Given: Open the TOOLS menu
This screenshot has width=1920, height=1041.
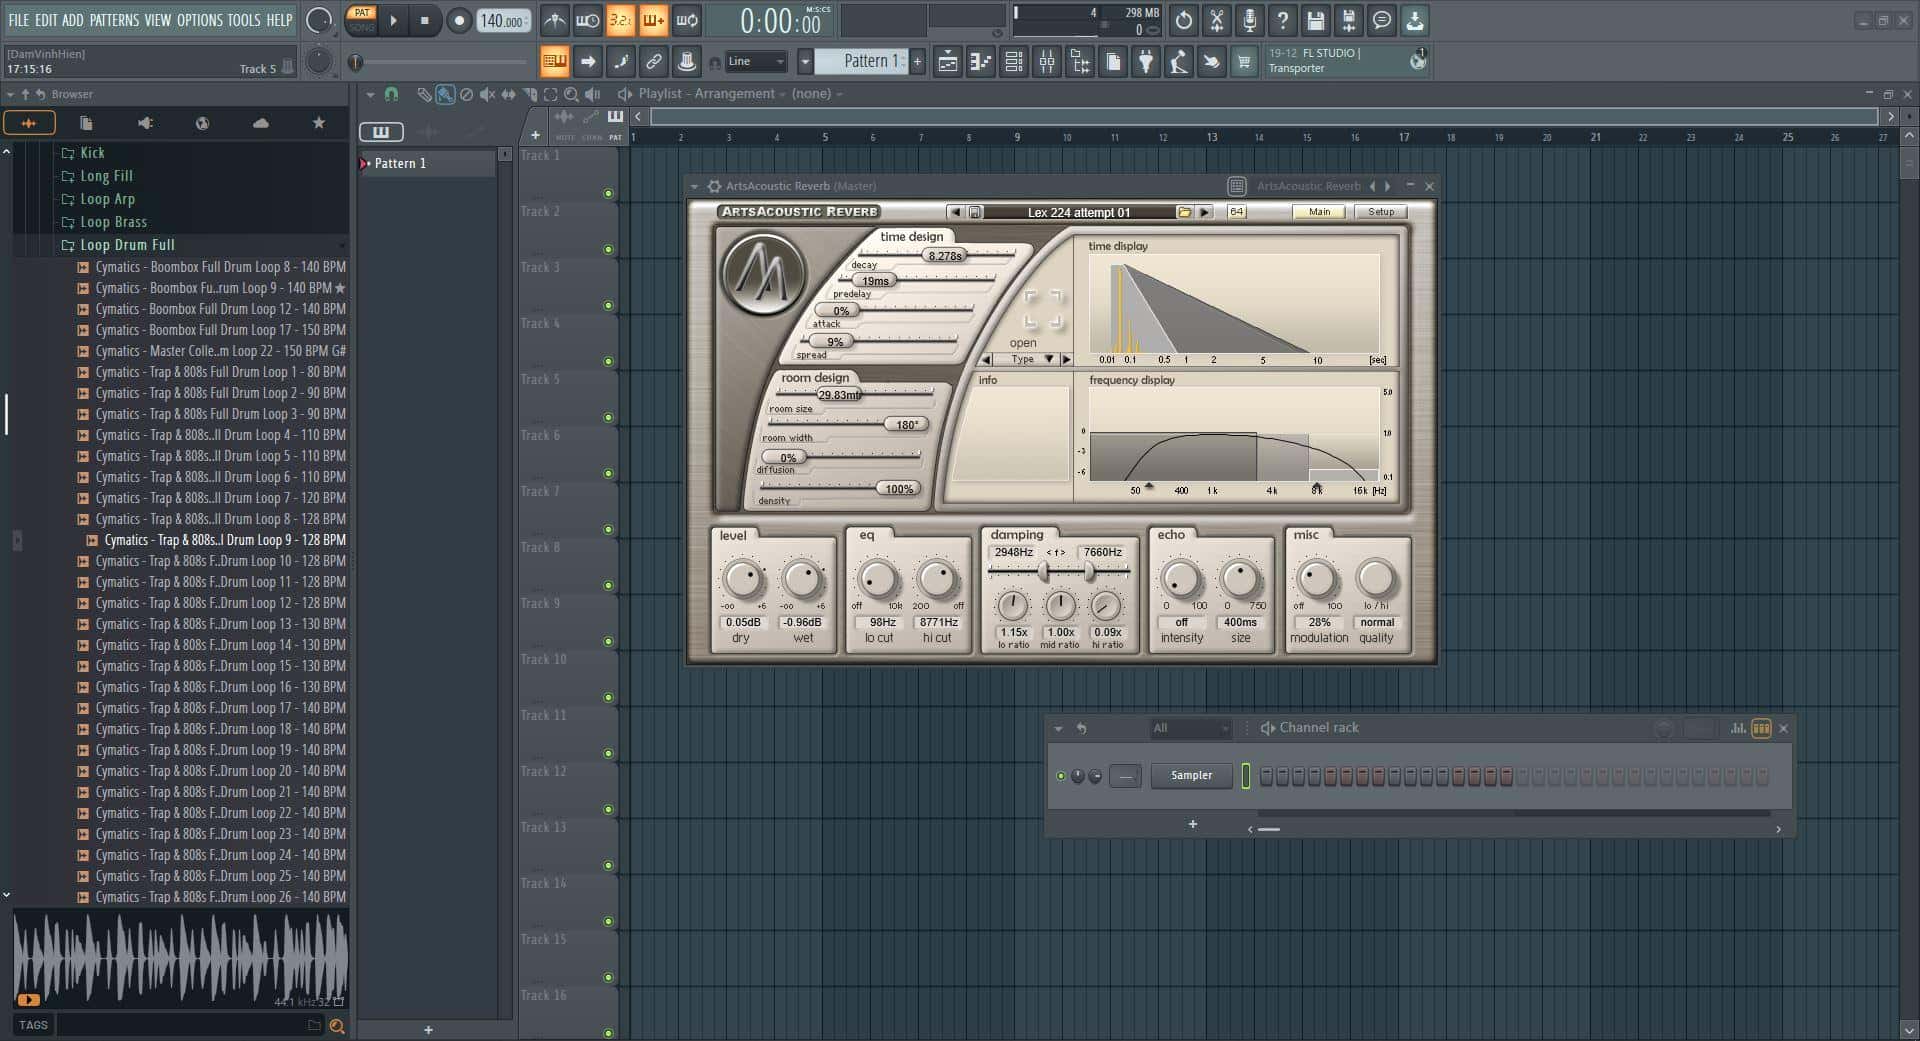Looking at the screenshot, I should (x=244, y=20).
